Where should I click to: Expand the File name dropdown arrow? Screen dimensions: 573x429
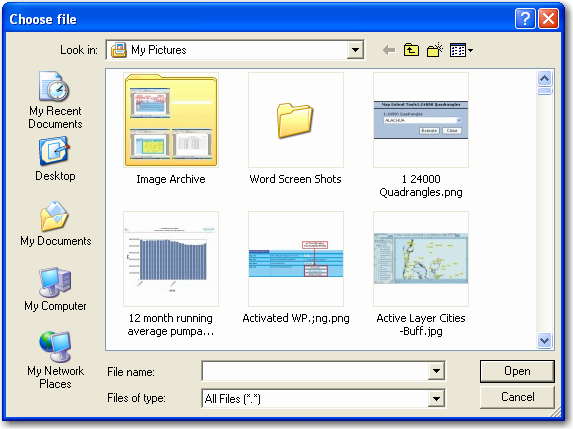tap(436, 371)
